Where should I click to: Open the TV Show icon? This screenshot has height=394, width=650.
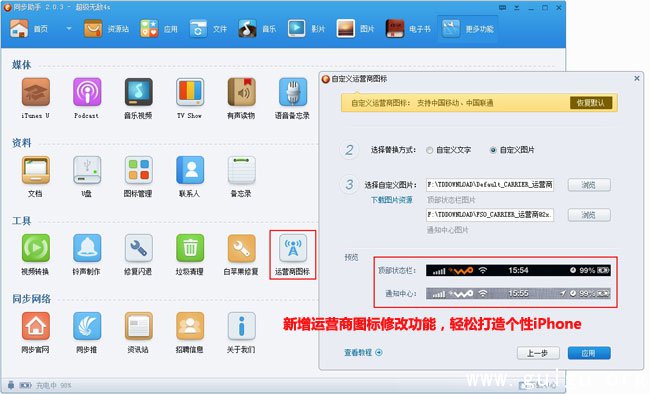pyautogui.click(x=189, y=92)
